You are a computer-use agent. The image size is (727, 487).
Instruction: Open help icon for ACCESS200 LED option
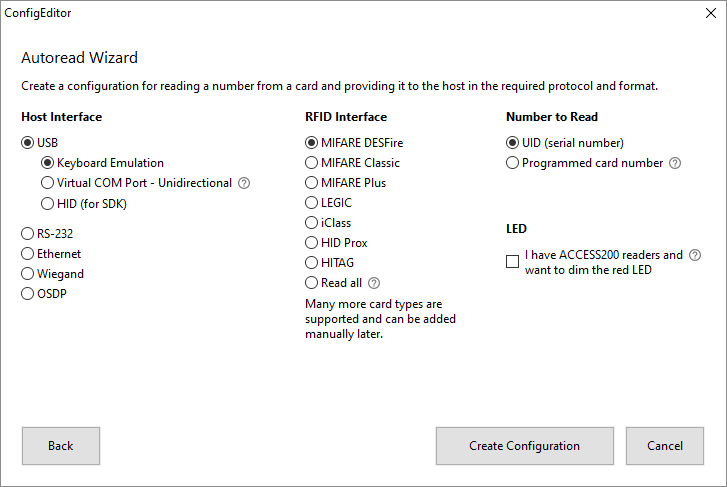click(x=695, y=255)
